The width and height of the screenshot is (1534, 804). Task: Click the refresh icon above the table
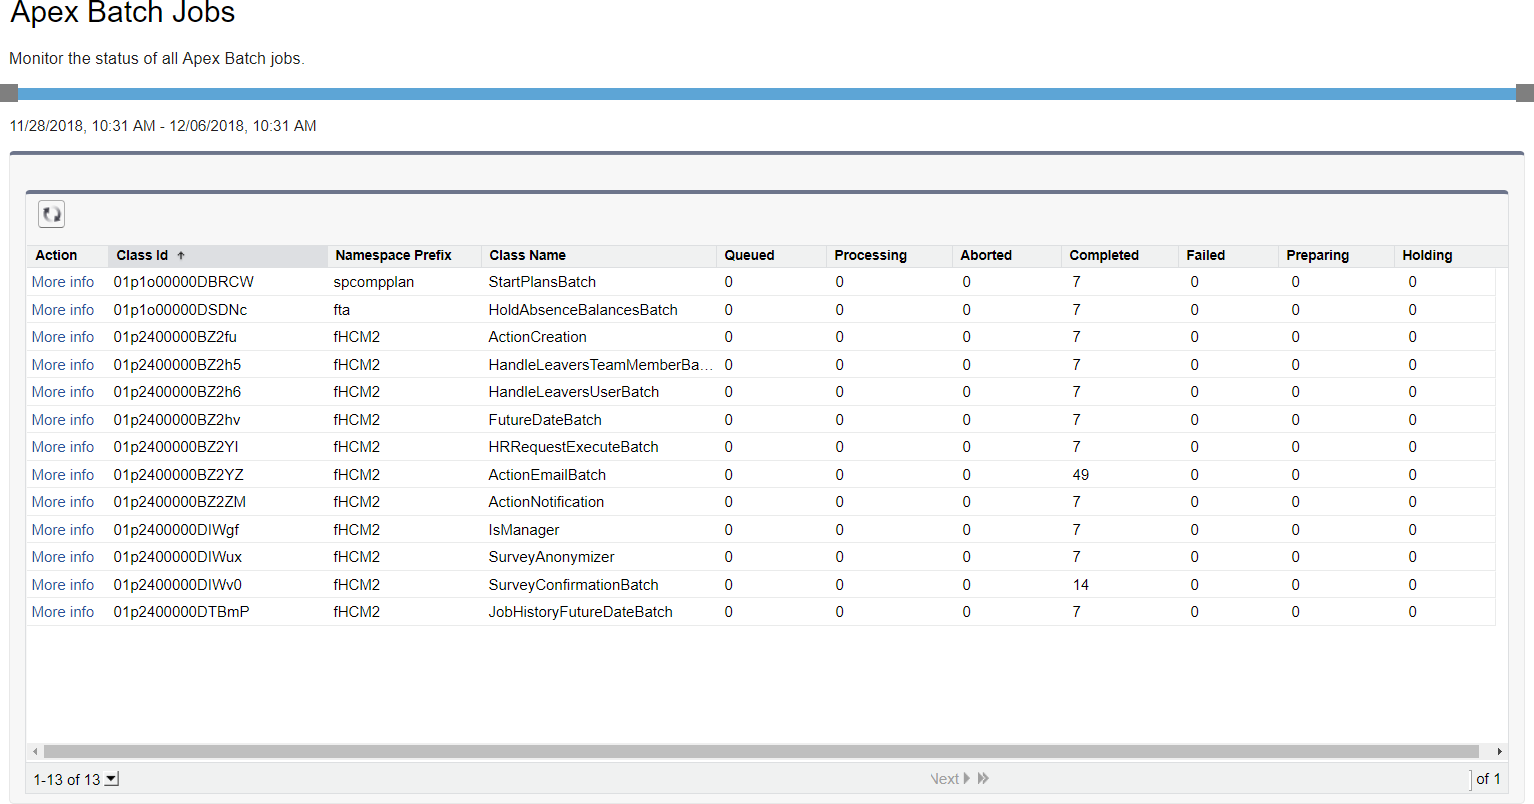tap(51, 214)
